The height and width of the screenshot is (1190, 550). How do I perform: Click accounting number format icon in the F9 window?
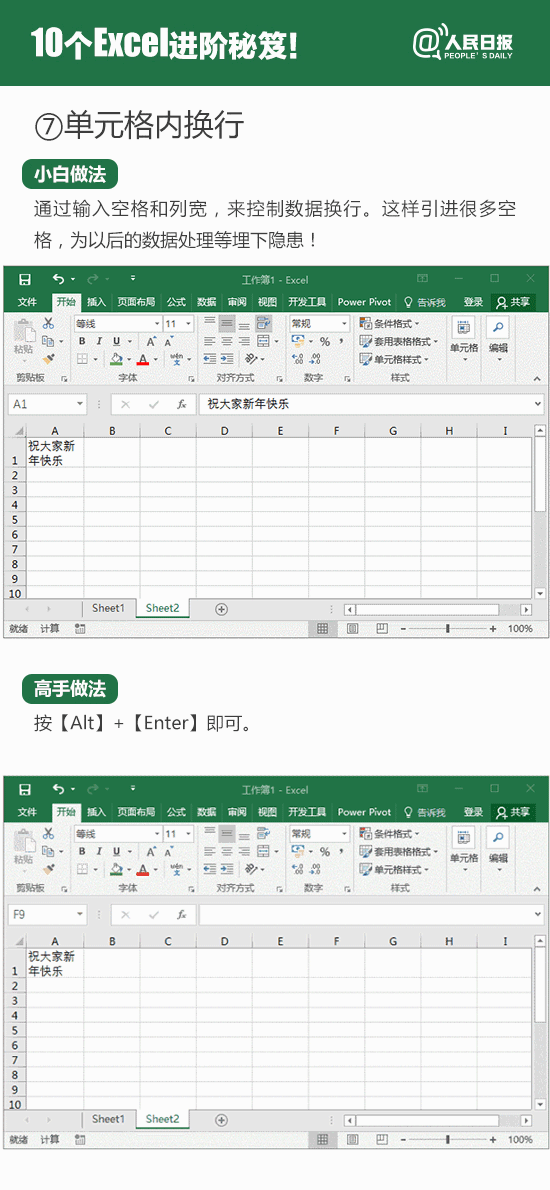[x=298, y=852]
